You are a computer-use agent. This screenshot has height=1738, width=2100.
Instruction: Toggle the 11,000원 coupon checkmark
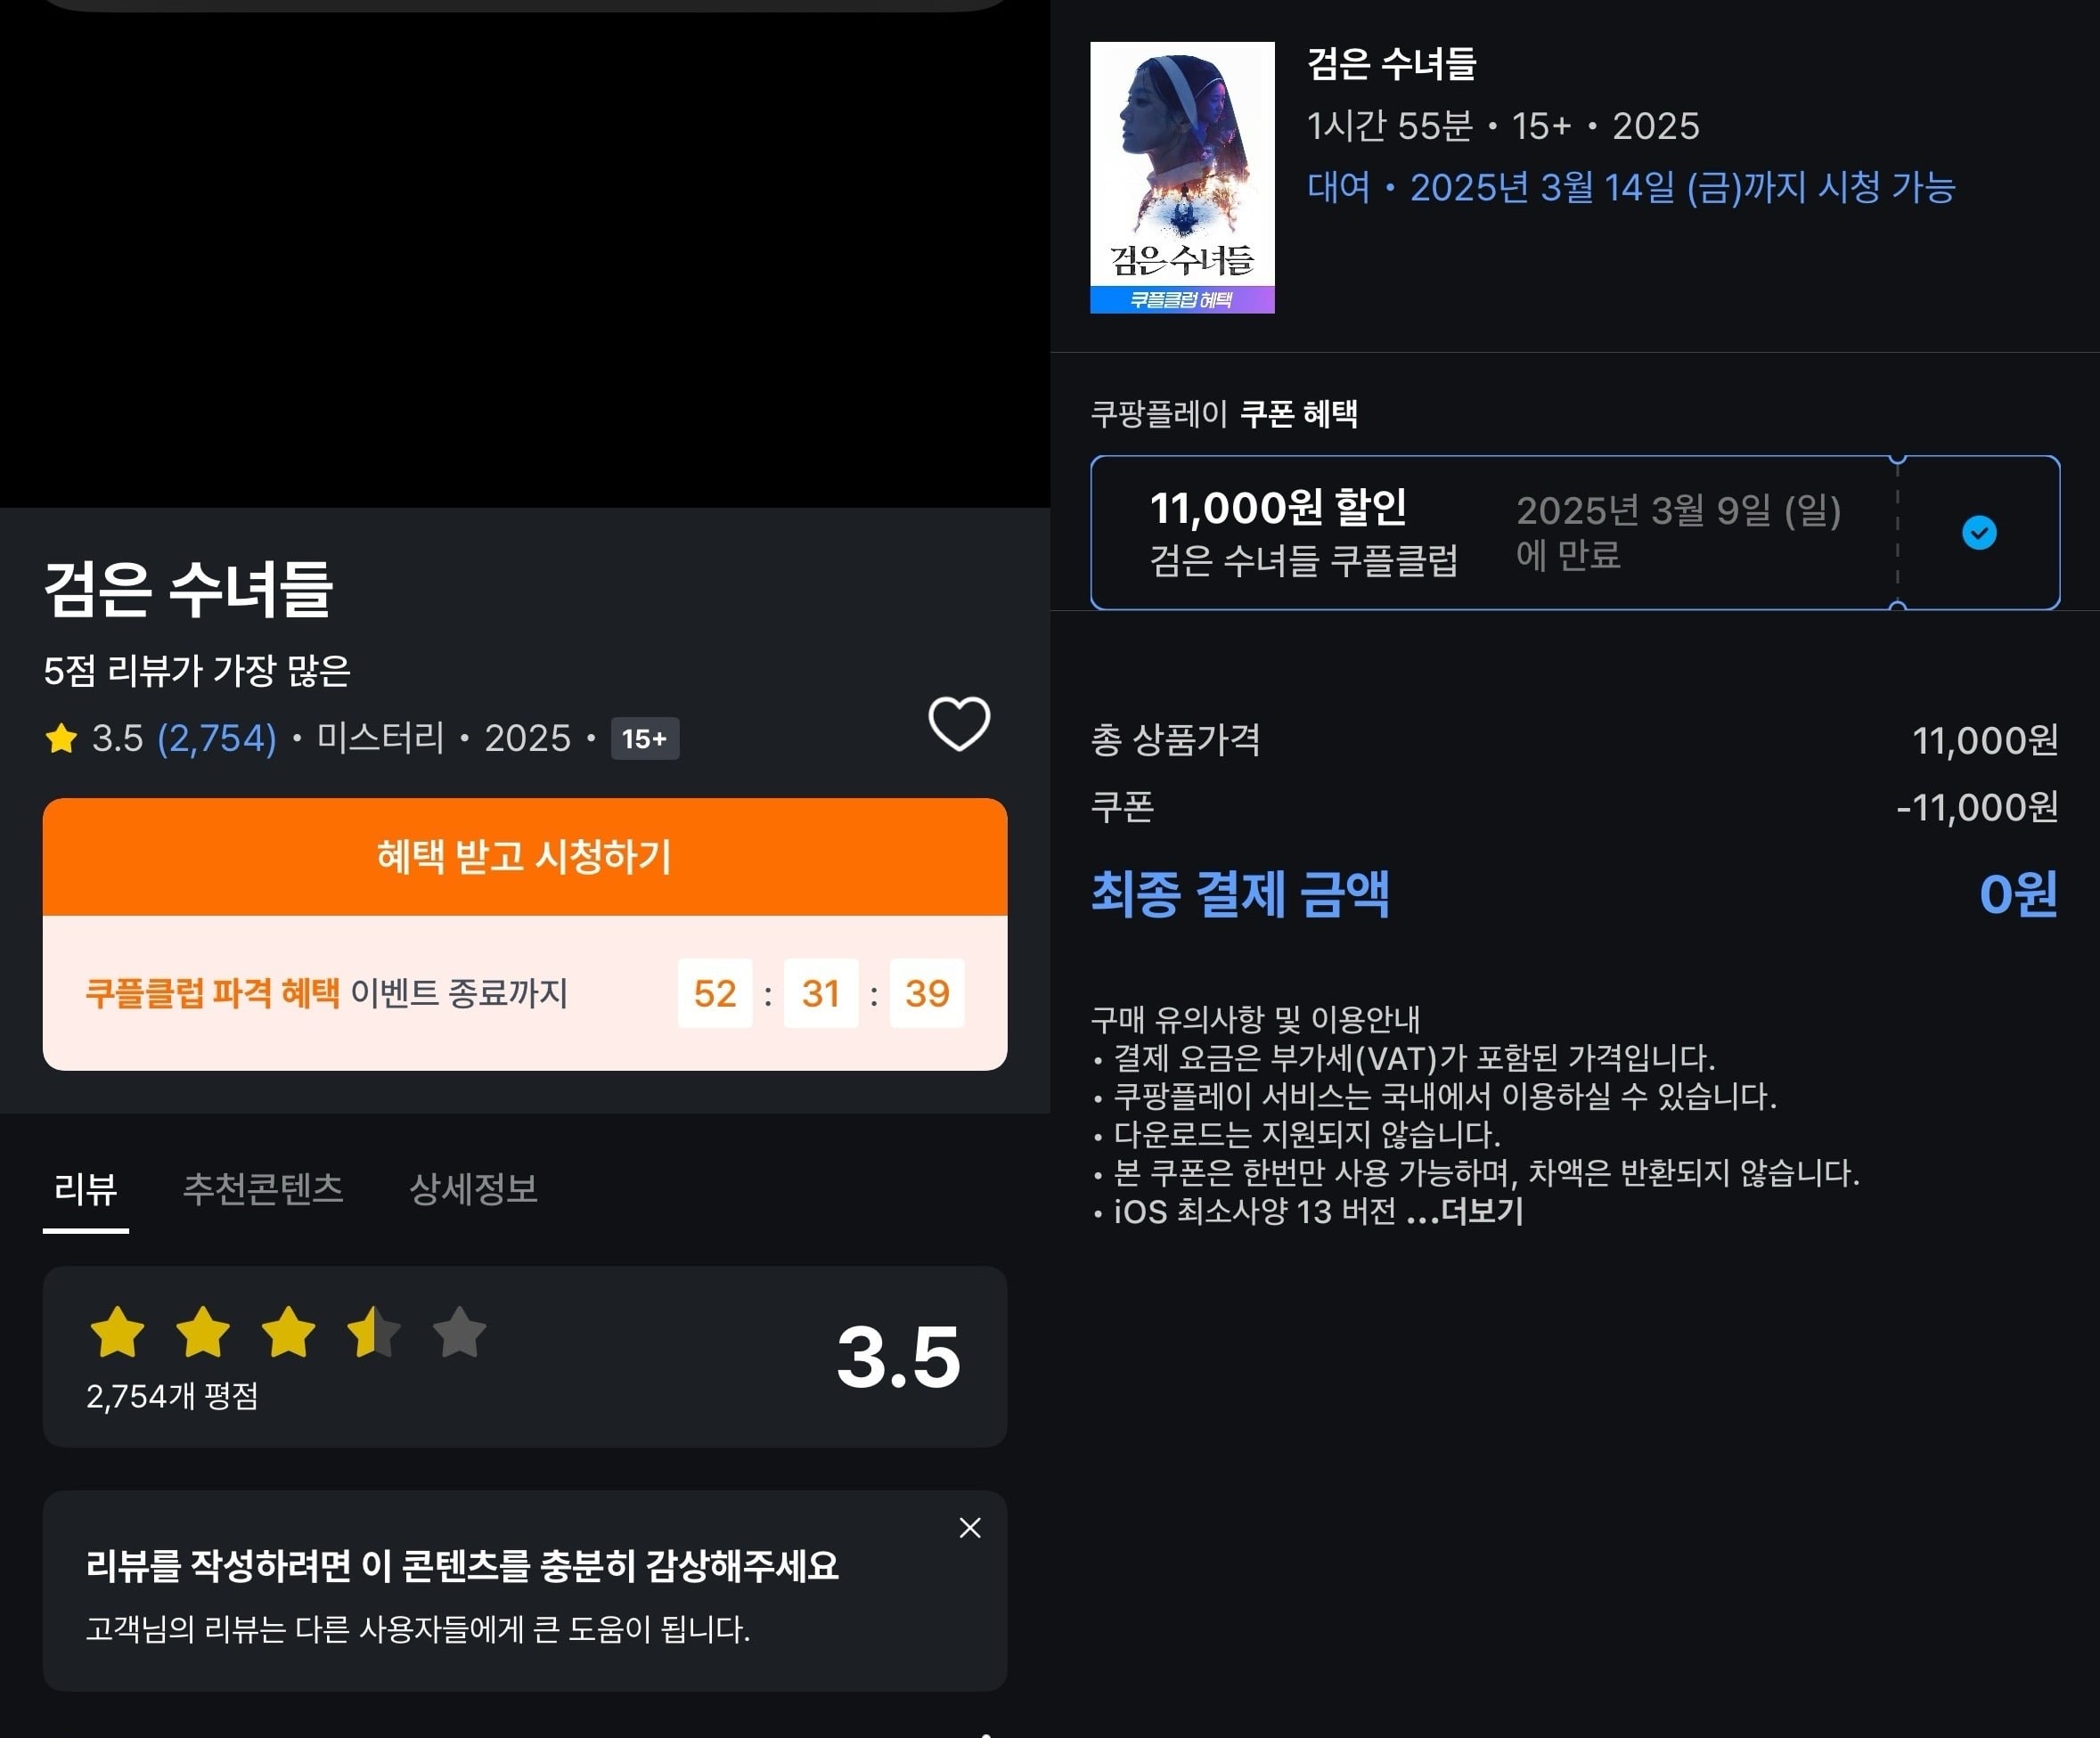[x=1979, y=532]
